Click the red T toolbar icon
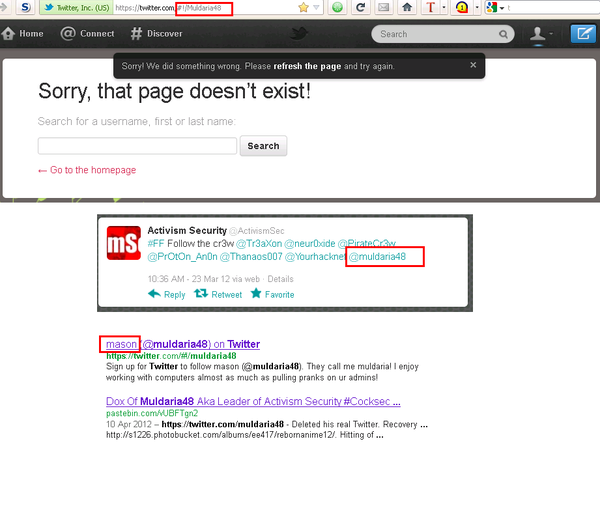Screen dimensions: 600x523 (430, 7)
